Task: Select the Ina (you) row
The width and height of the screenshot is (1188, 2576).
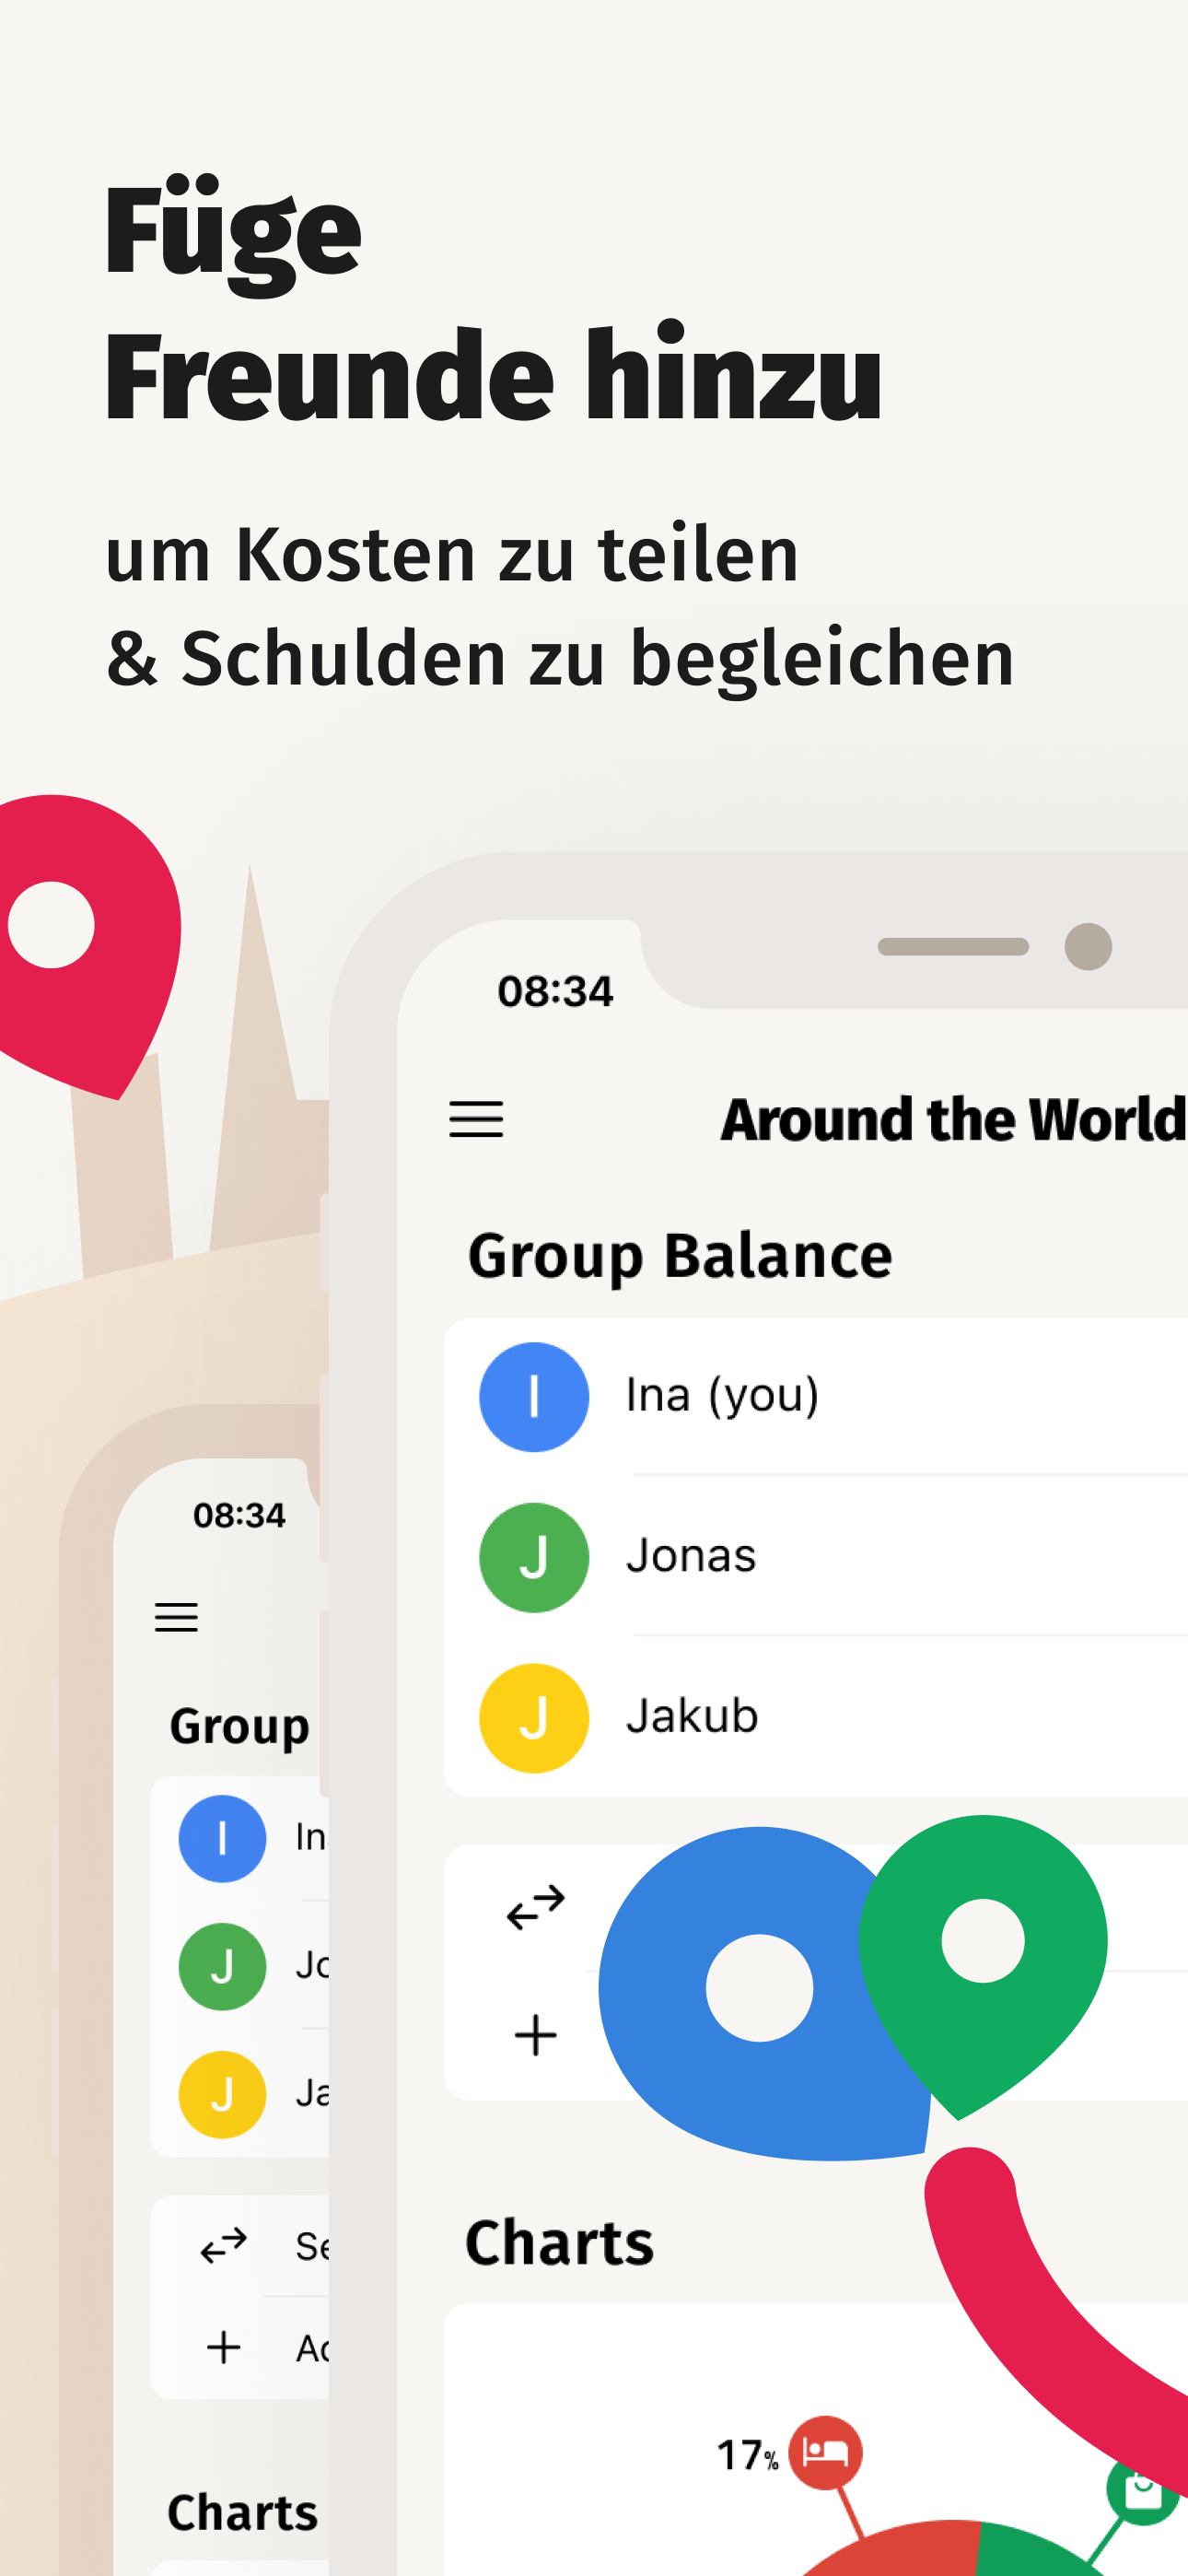Action: pyautogui.click(x=816, y=1396)
